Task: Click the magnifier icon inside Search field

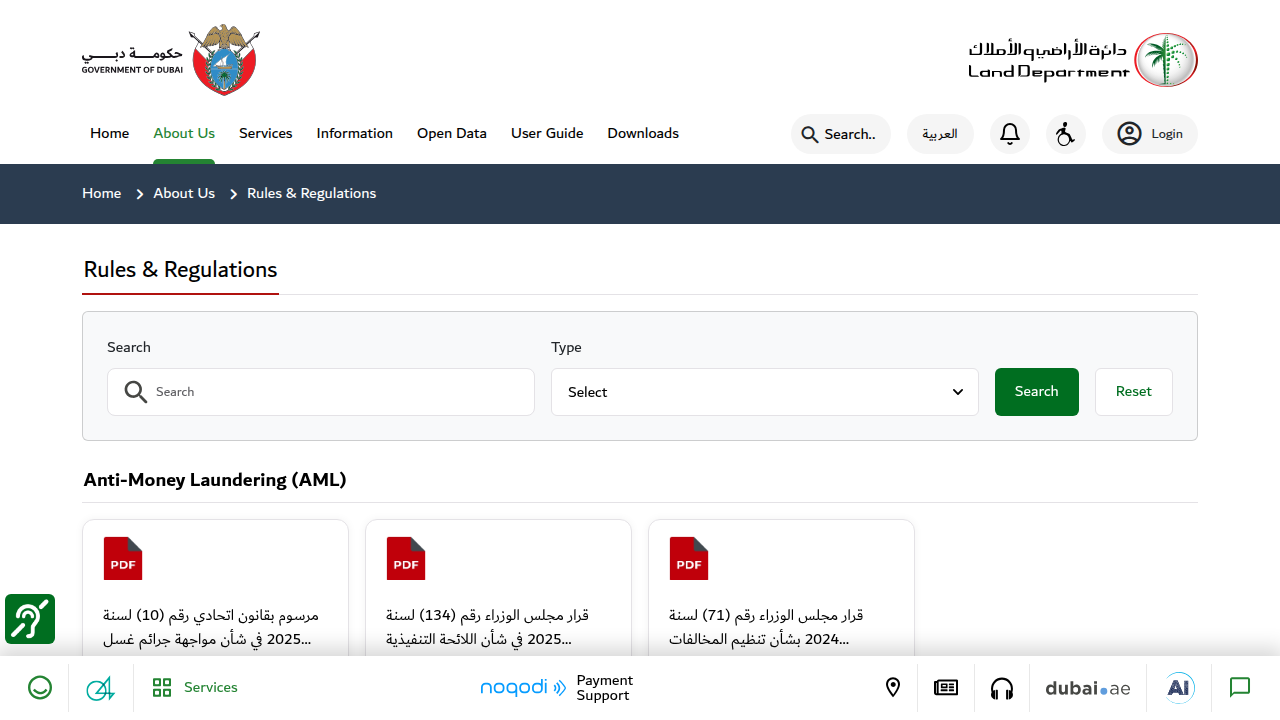Action: pyautogui.click(x=136, y=392)
